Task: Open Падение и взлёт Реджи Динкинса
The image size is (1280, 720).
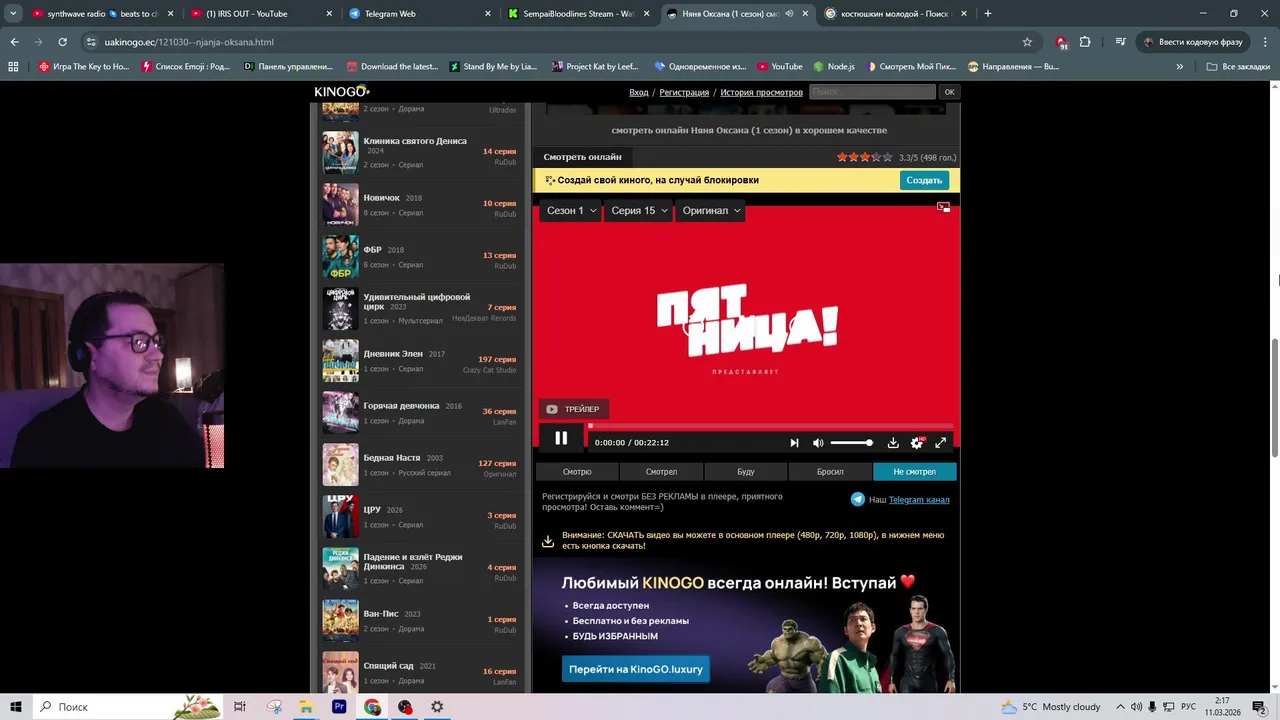Action: (413, 561)
